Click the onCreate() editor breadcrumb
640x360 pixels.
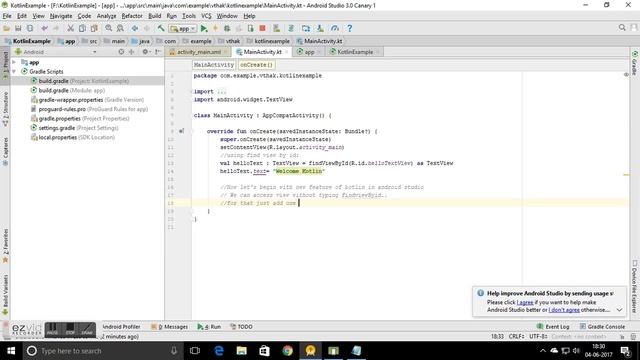click(256, 65)
